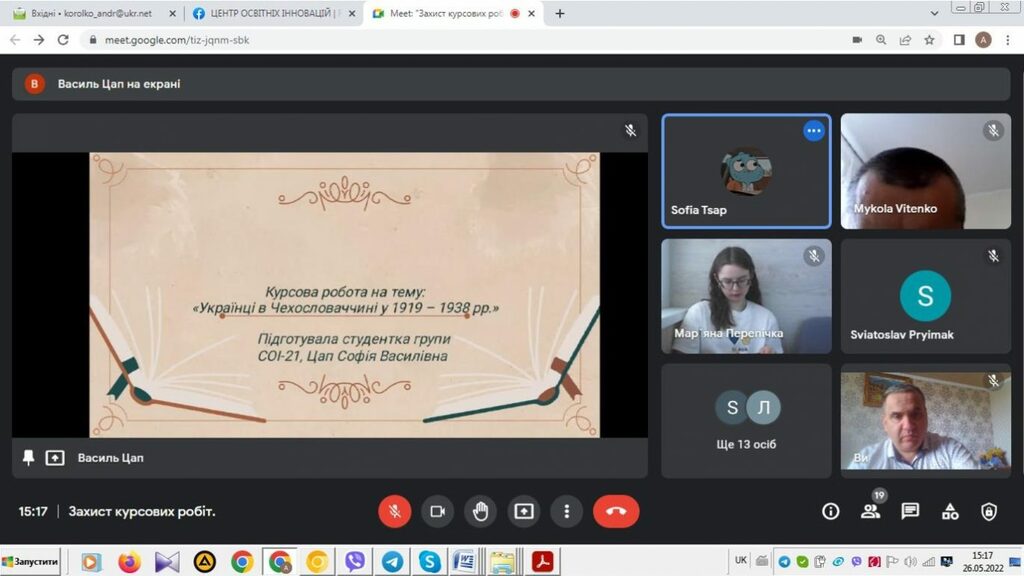Screen dimensions: 1024x576
Task: Switch to the ЦЕНТР ОСВІТНІХ ІННОВАЦІЙ tab
Action: tap(272, 14)
